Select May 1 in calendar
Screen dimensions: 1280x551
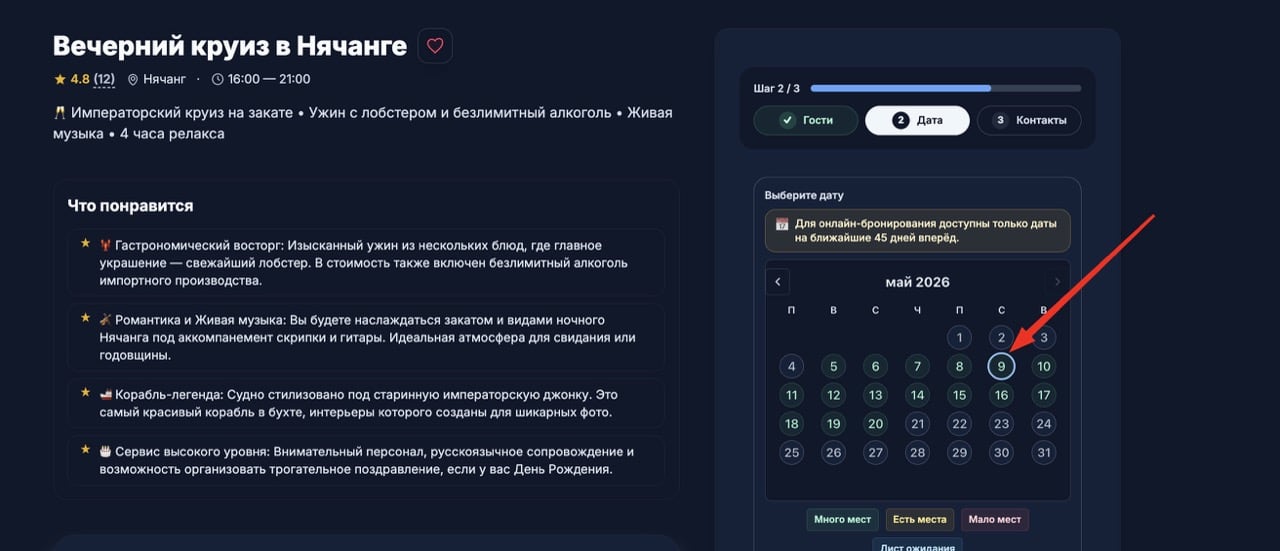(959, 338)
